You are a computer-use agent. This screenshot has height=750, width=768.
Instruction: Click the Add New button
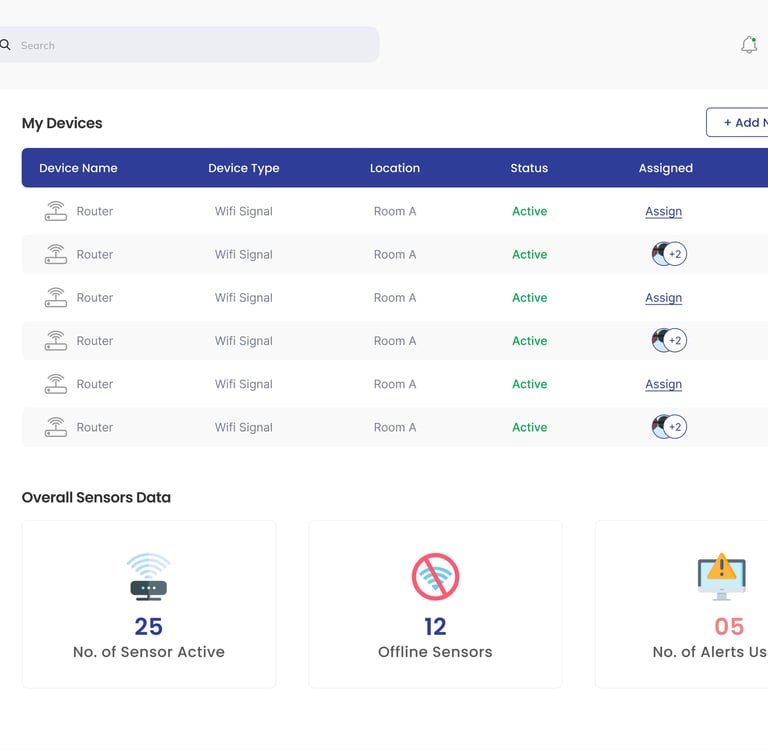click(740, 123)
